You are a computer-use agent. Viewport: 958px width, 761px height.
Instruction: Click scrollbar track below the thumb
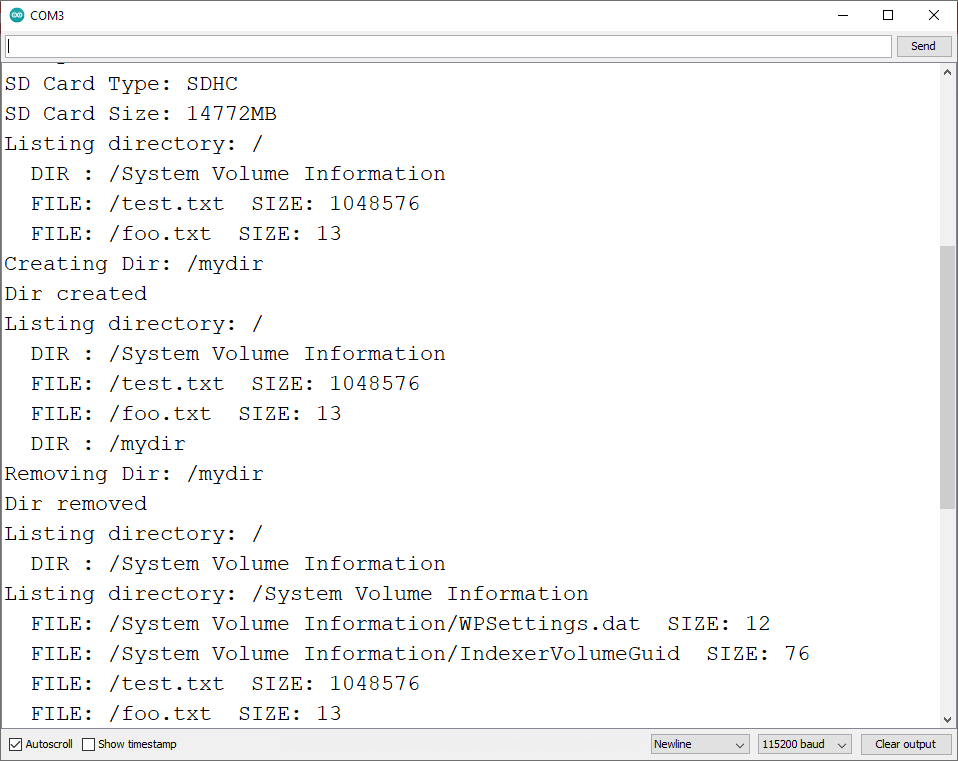(947, 610)
